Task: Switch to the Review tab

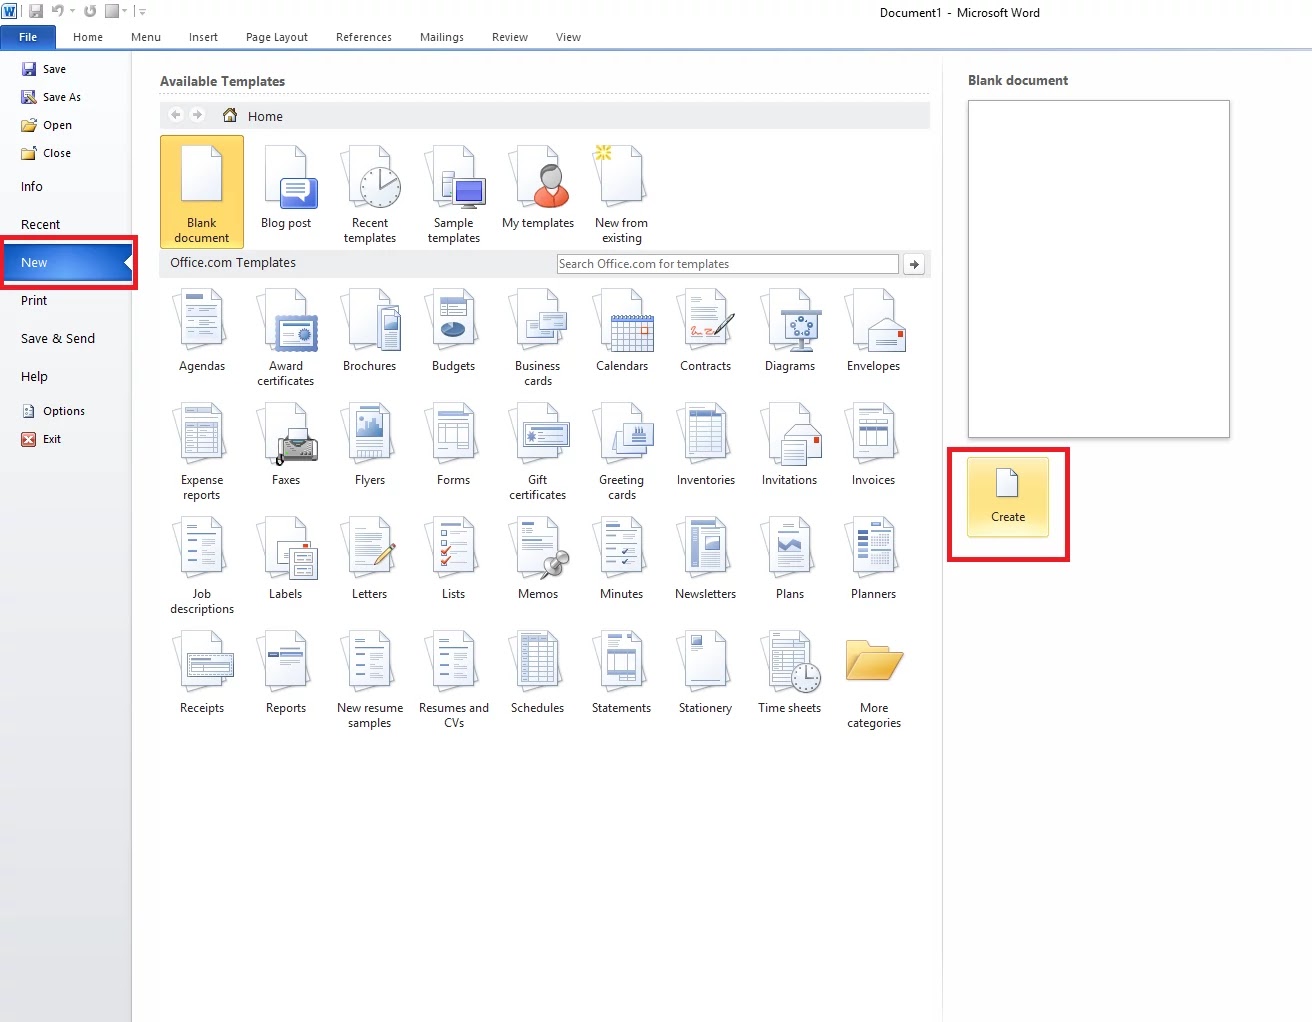Action: tap(510, 37)
